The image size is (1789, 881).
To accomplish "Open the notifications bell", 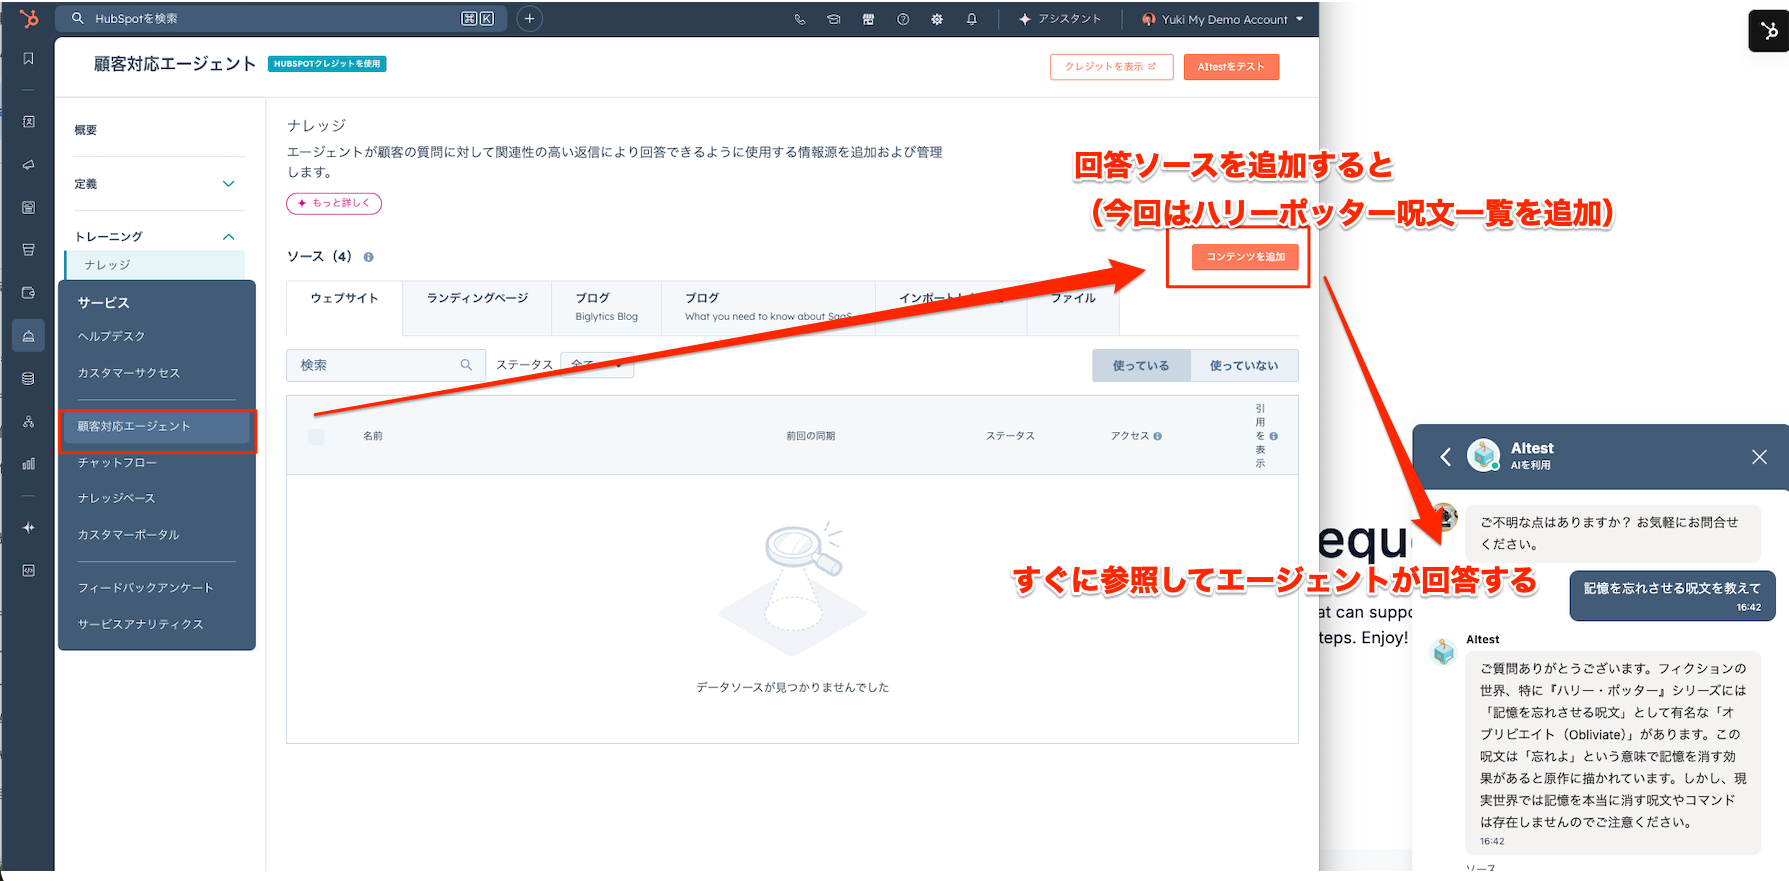I will pyautogui.click(x=971, y=19).
